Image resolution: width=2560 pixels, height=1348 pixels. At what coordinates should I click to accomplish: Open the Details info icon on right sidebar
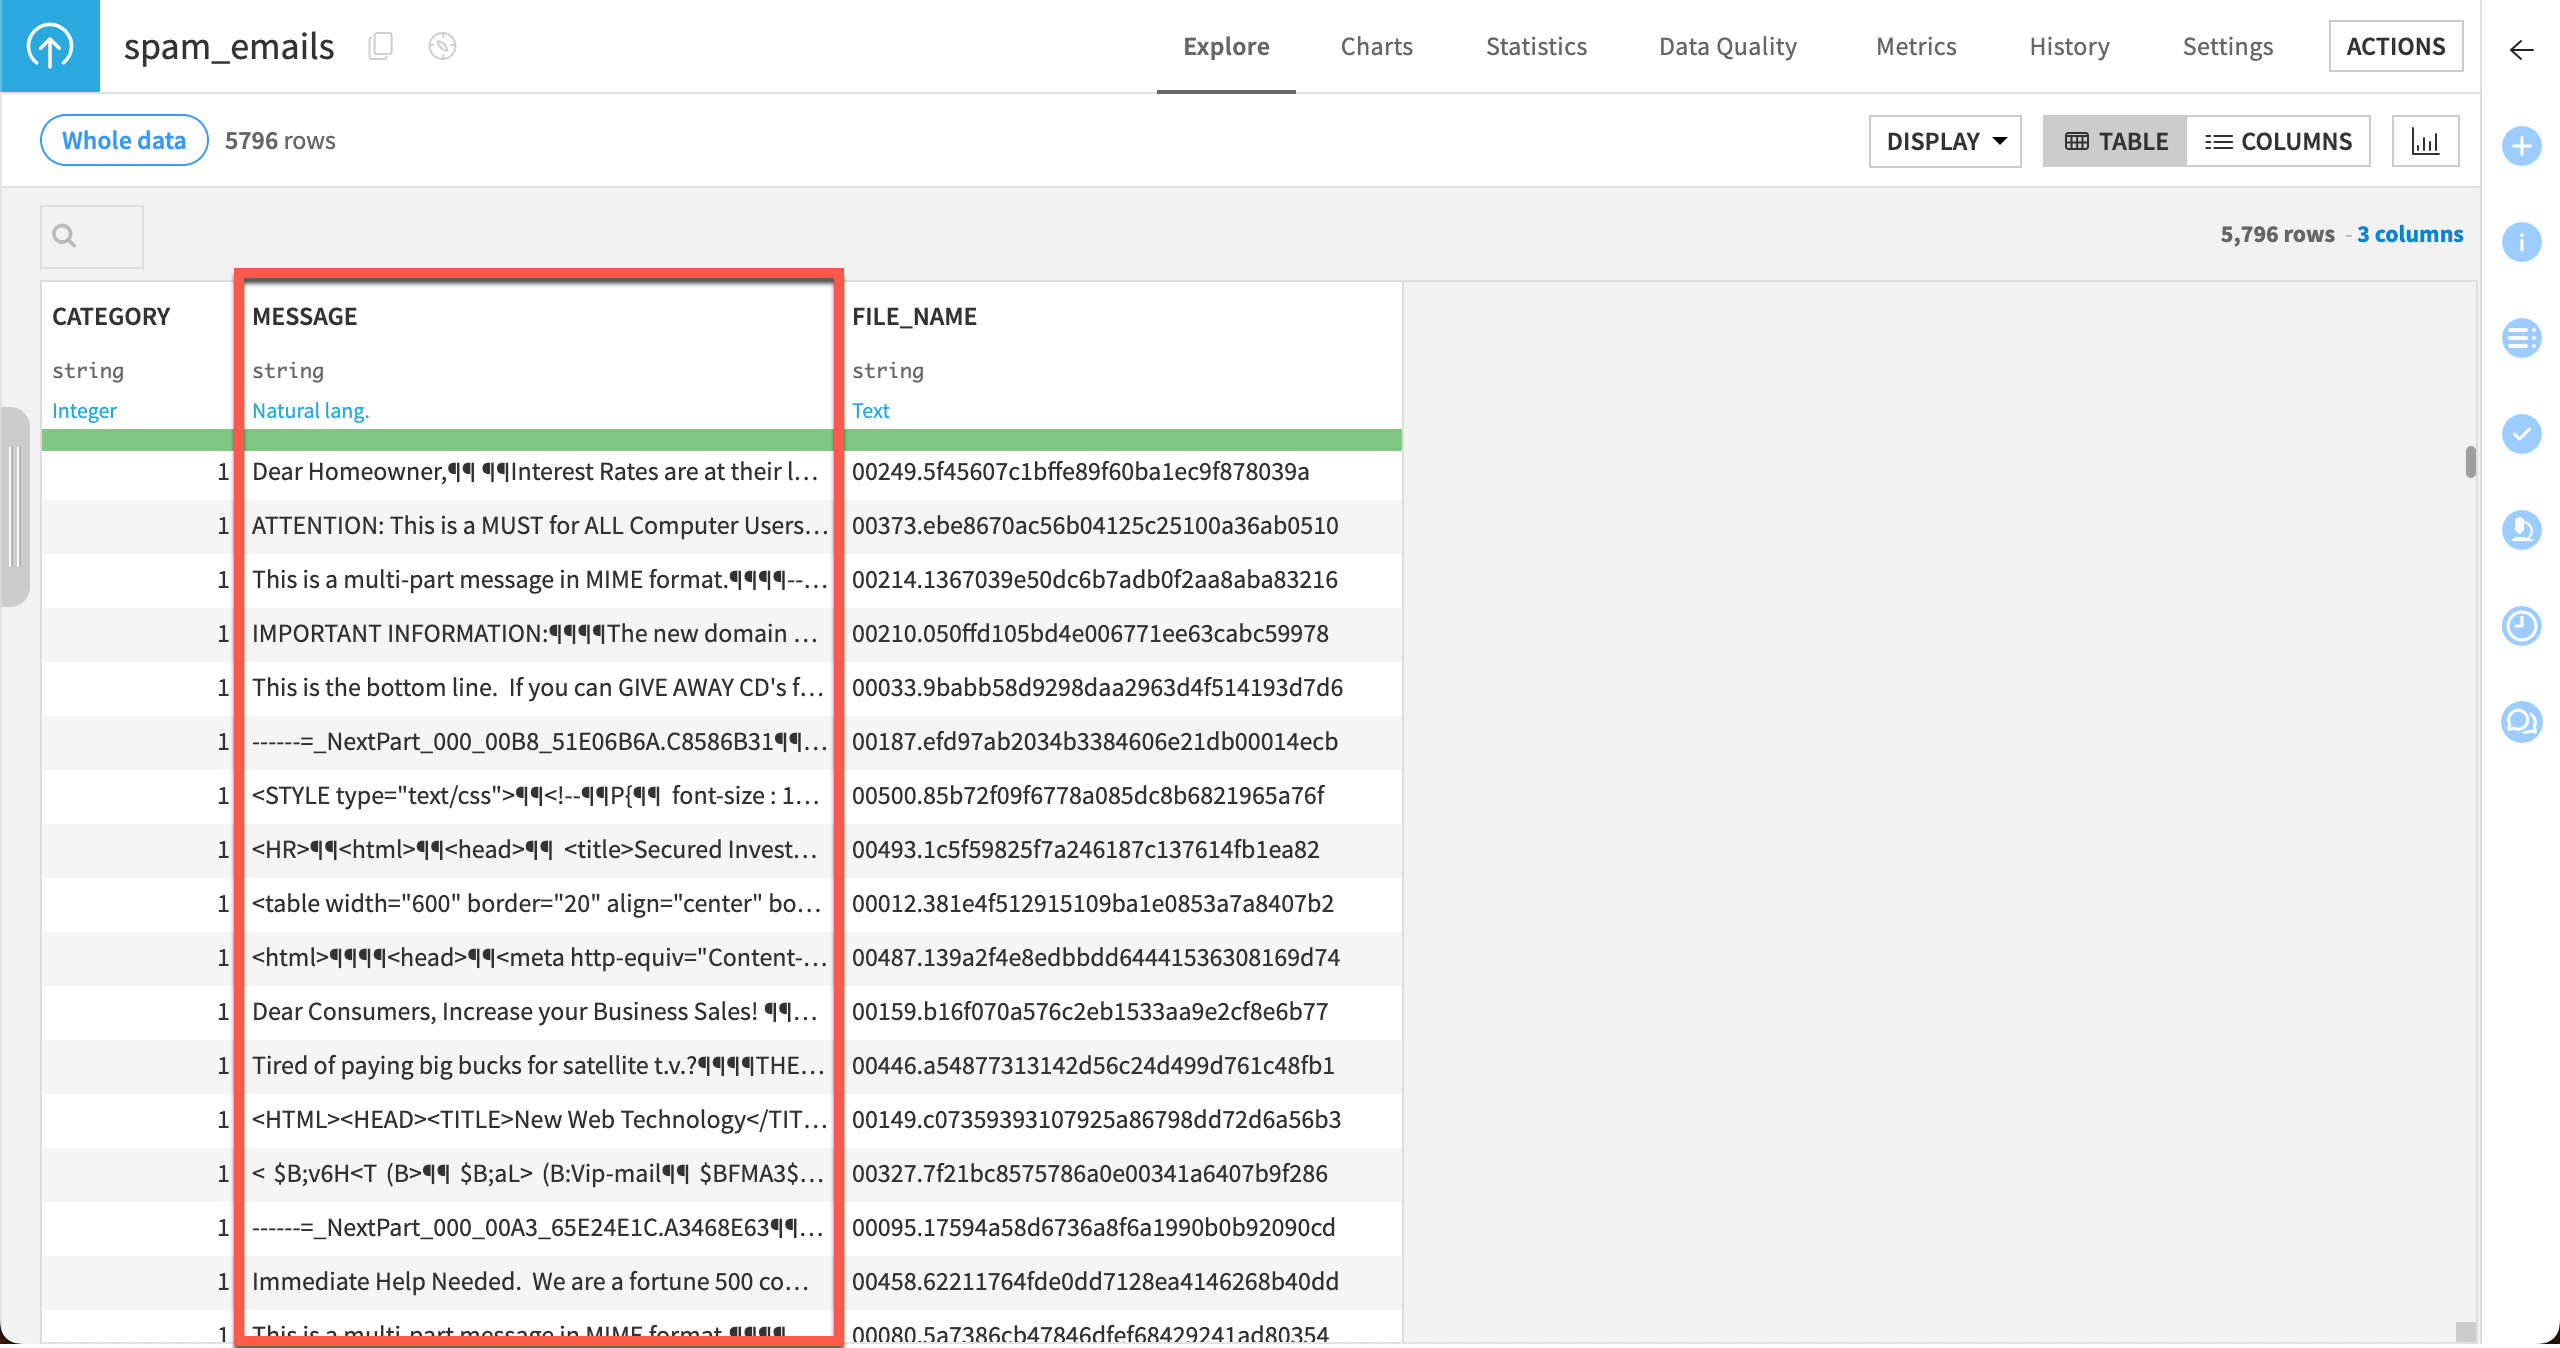pyautogui.click(x=2522, y=242)
